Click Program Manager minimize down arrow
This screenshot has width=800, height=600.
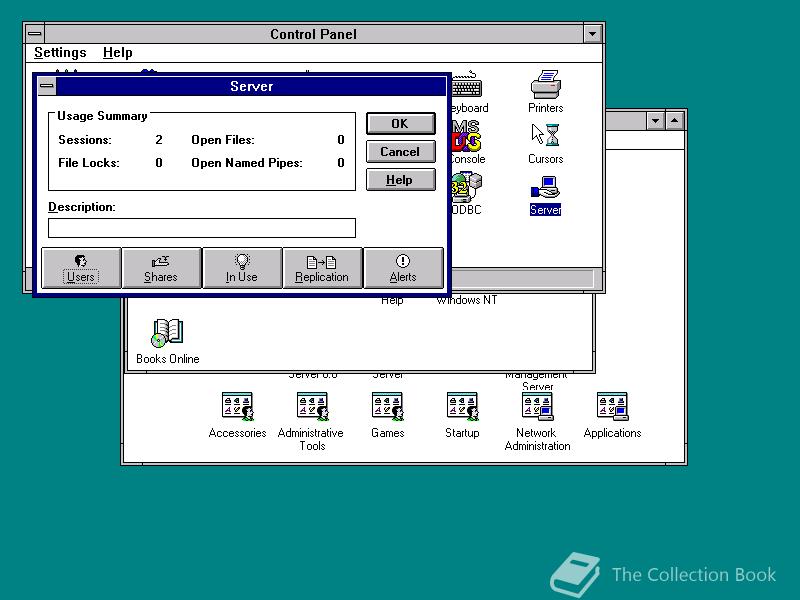pos(656,121)
